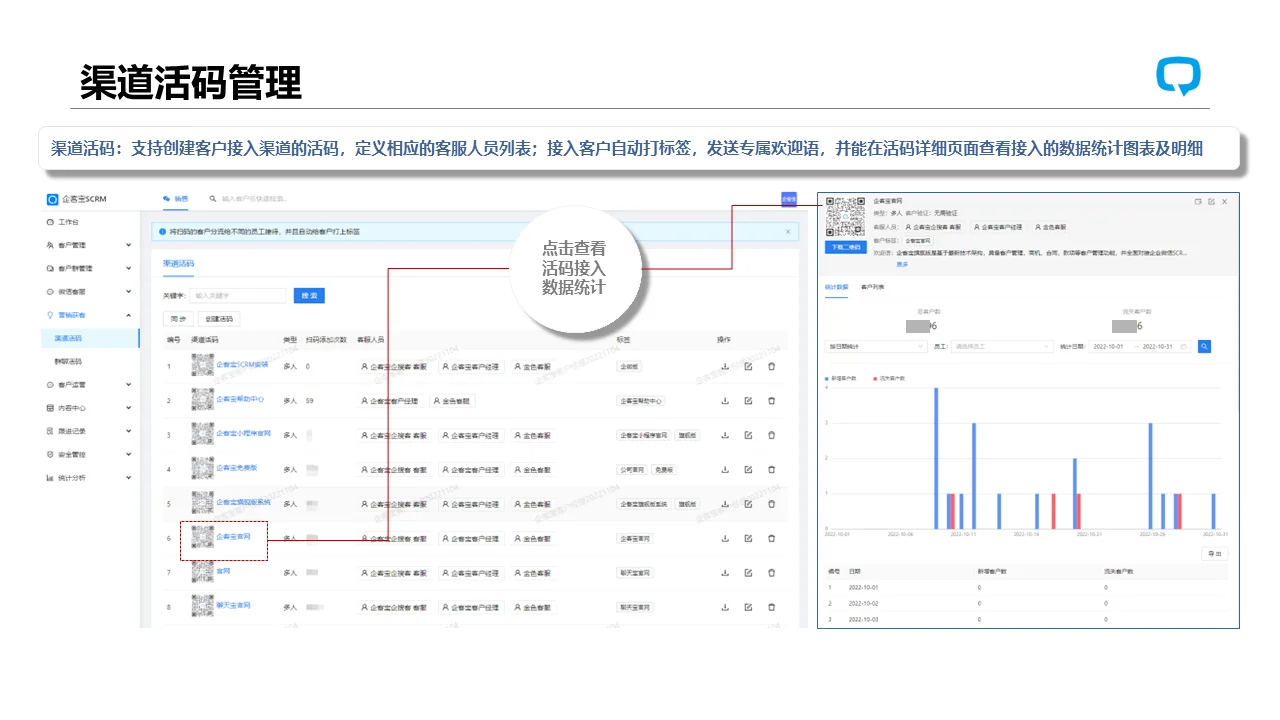Delete the 企客宝免费版 channel code
Screen dimensions: 1280x720
(771, 469)
